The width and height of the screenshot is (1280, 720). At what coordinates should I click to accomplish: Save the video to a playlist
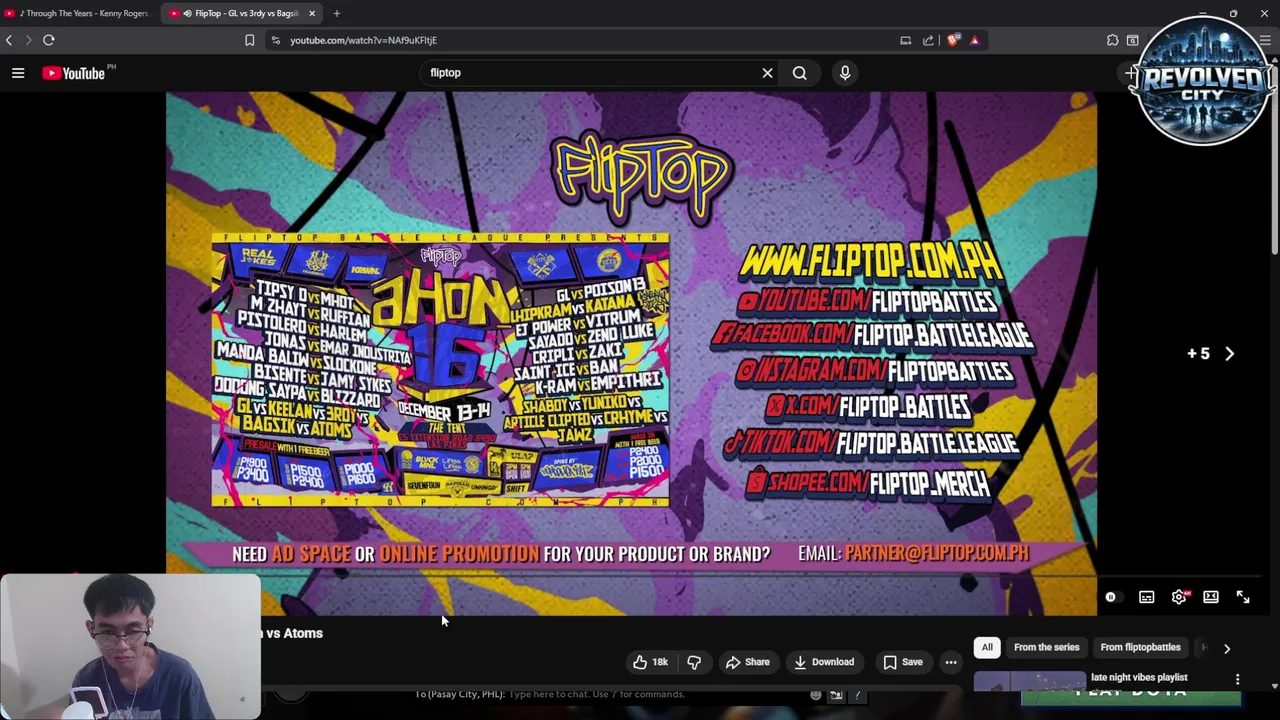[x=902, y=662]
